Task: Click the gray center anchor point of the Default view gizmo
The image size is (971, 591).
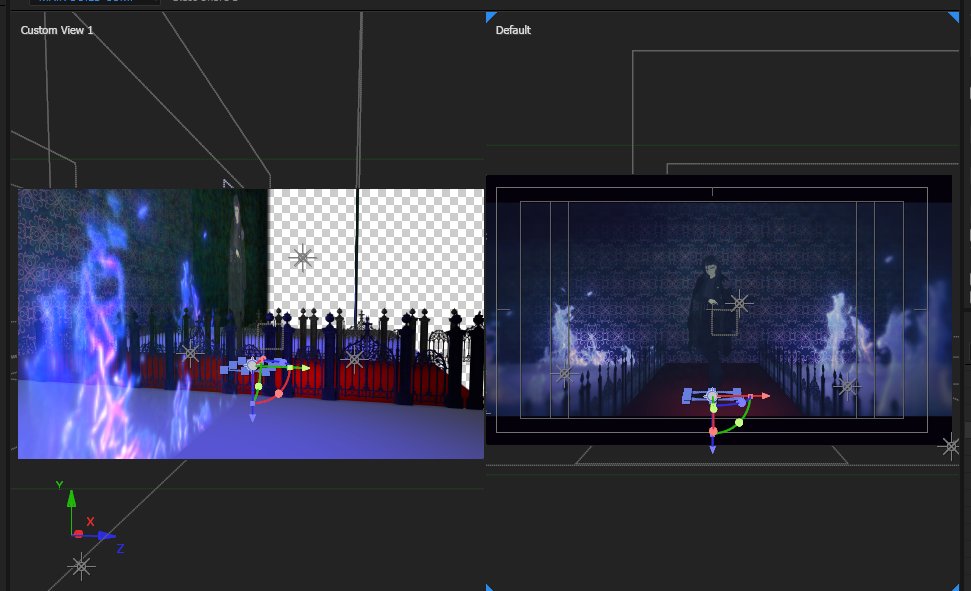Action: (x=712, y=395)
